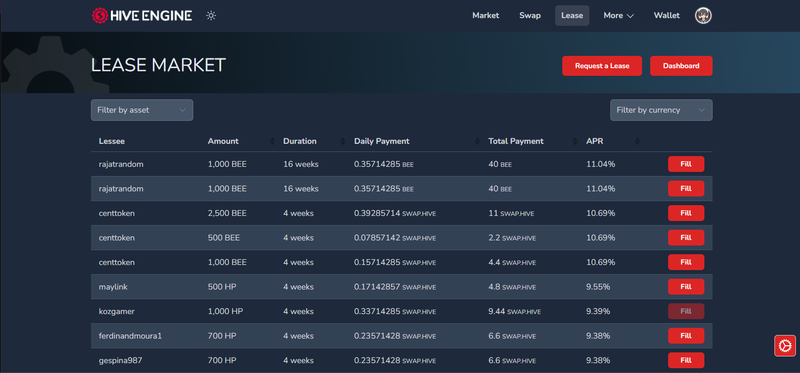Sort by APR column arrows
This screenshot has width=800, height=373.
click(637, 141)
